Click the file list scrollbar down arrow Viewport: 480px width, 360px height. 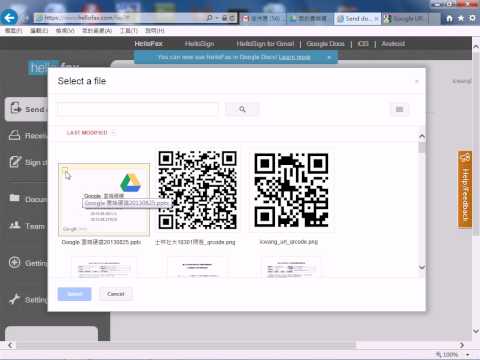point(422,267)
